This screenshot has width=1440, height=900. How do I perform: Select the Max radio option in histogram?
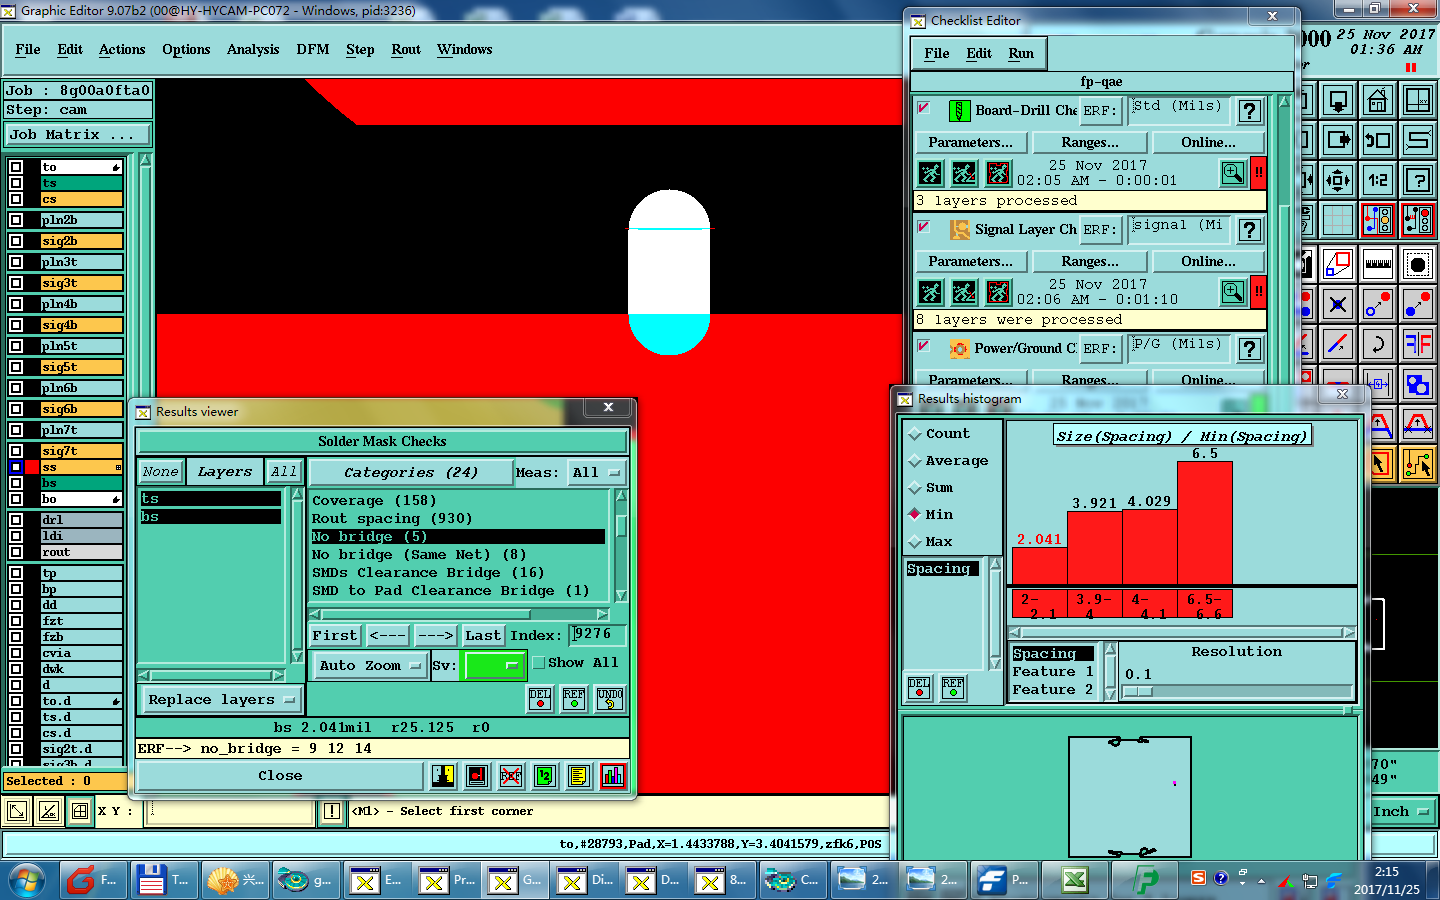point(915,542)
